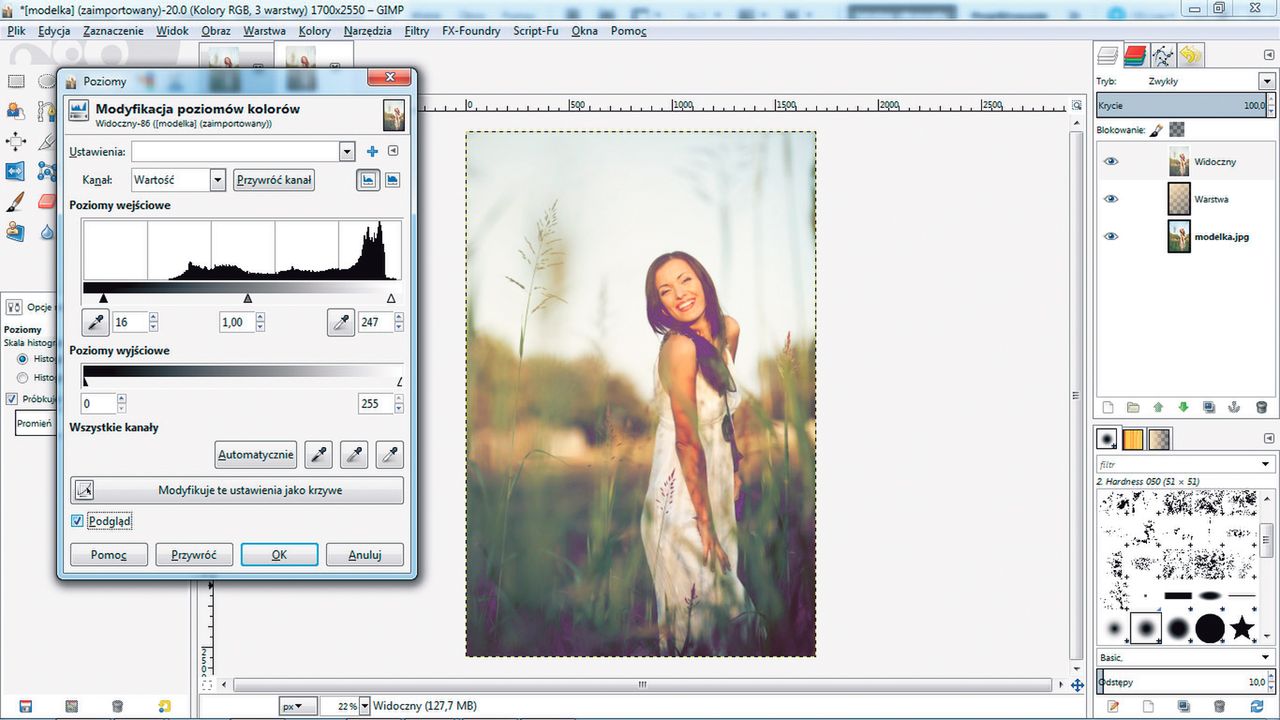Pick black point with eyedropper (input levels)
Viewport: 1280px width, 720px height.
tap(94, 322)
